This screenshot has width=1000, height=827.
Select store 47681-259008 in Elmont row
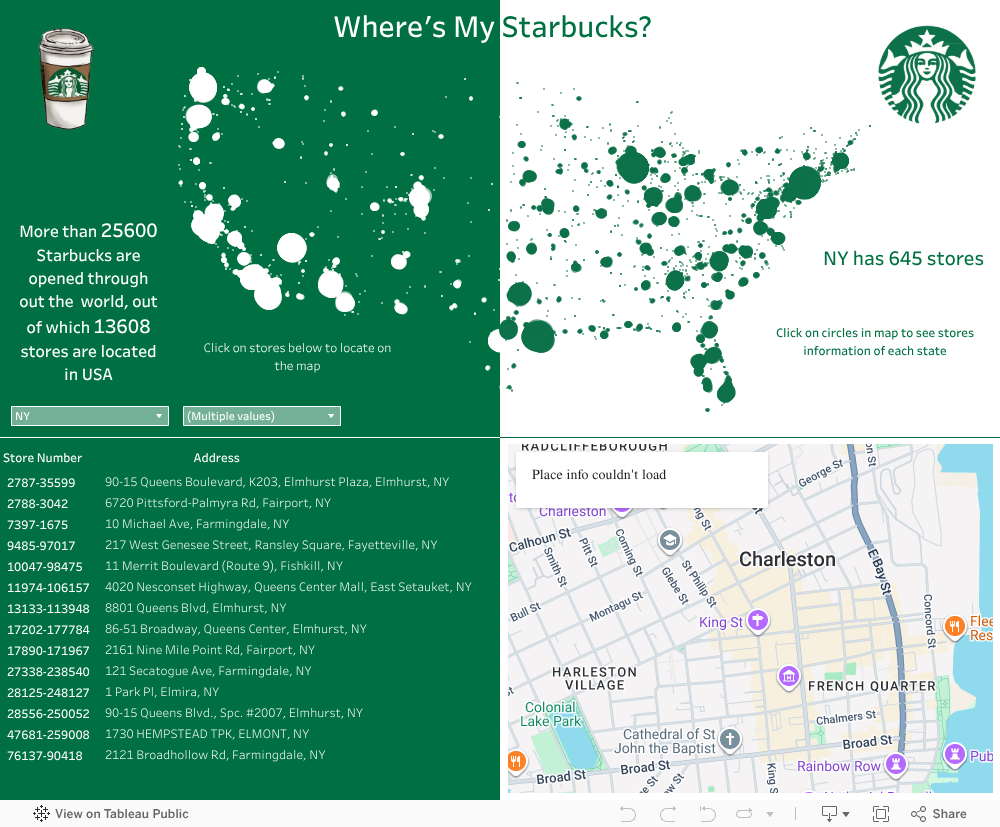pyautogui.click(x=48, y=734)
